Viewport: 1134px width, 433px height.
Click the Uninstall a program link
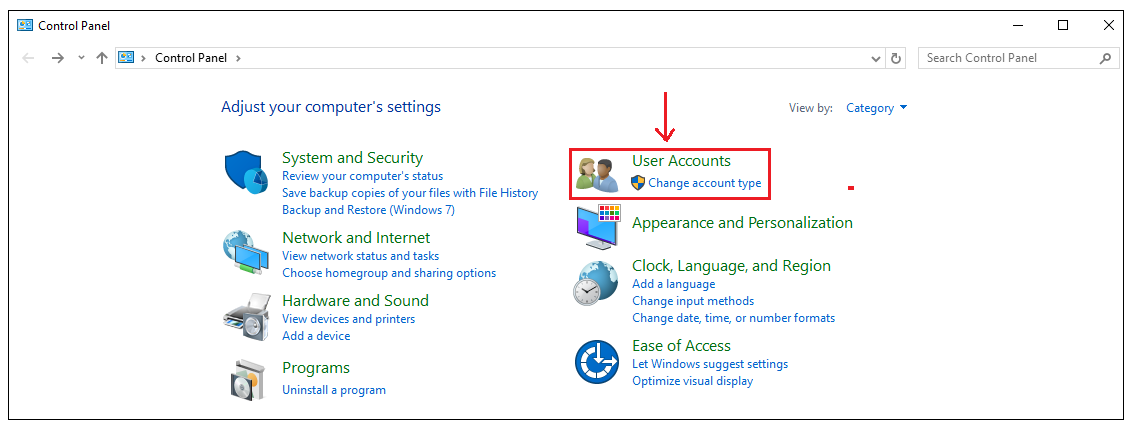tap(333, 390)
